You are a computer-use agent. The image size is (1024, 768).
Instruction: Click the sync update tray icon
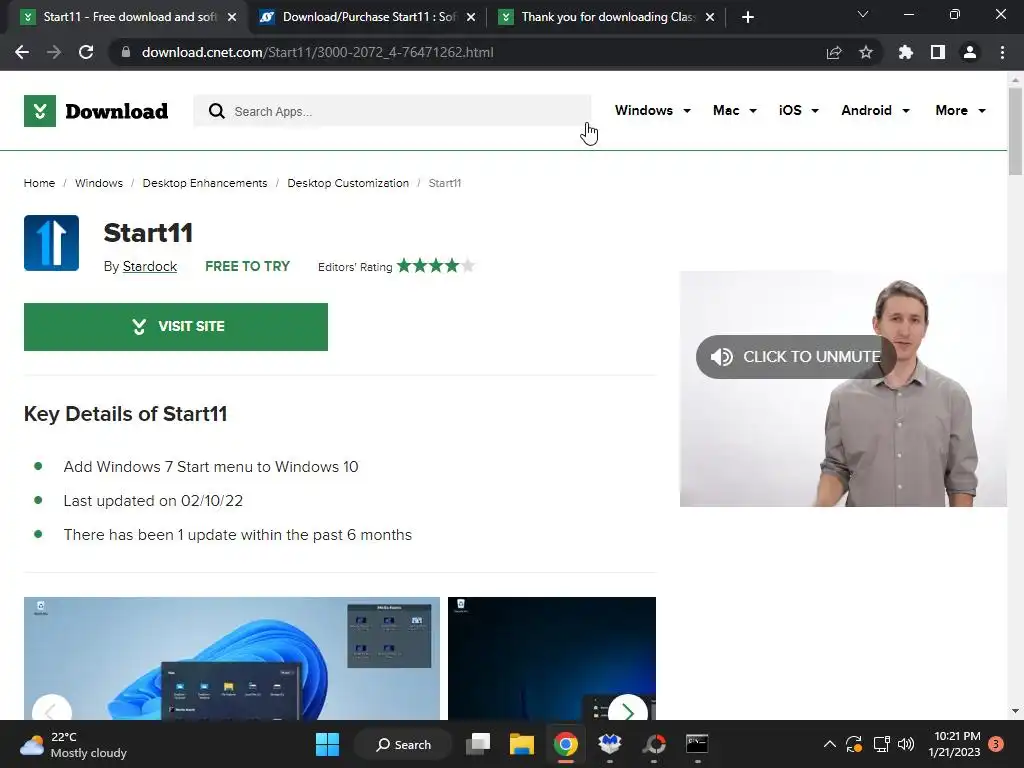[854, 744]
